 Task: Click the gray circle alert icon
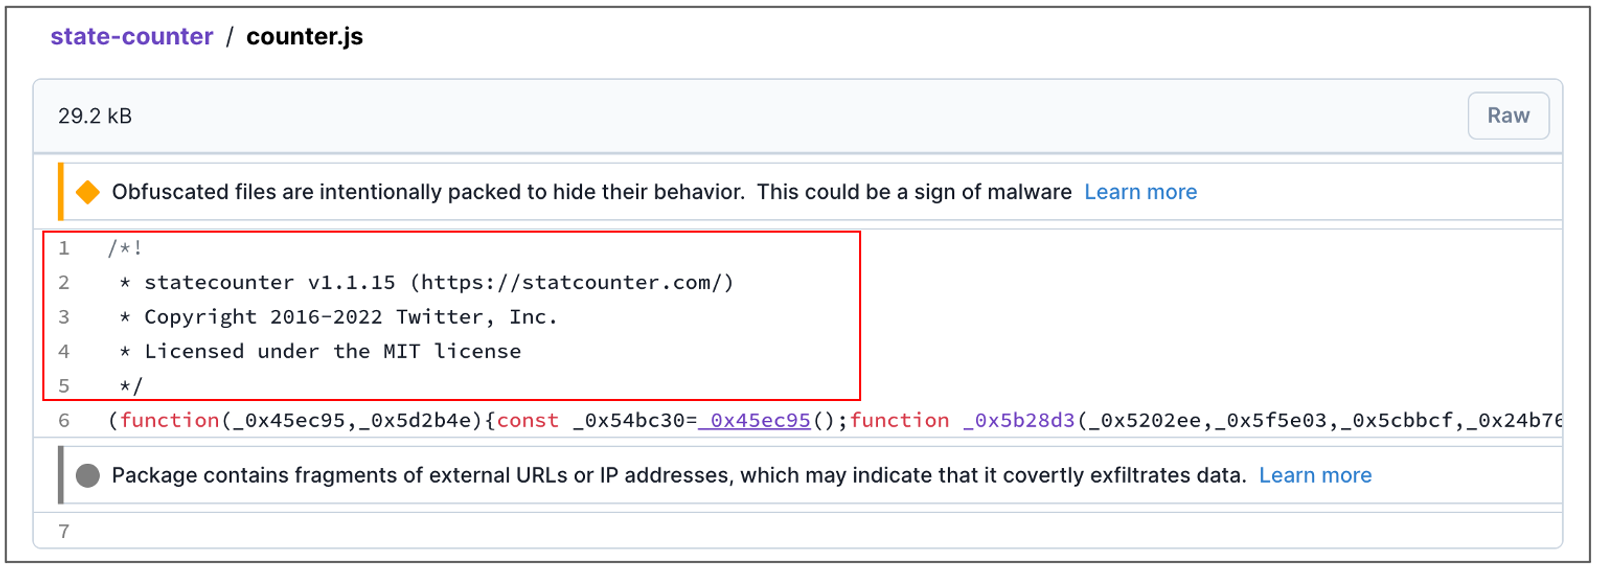click(x=88, y=476)
